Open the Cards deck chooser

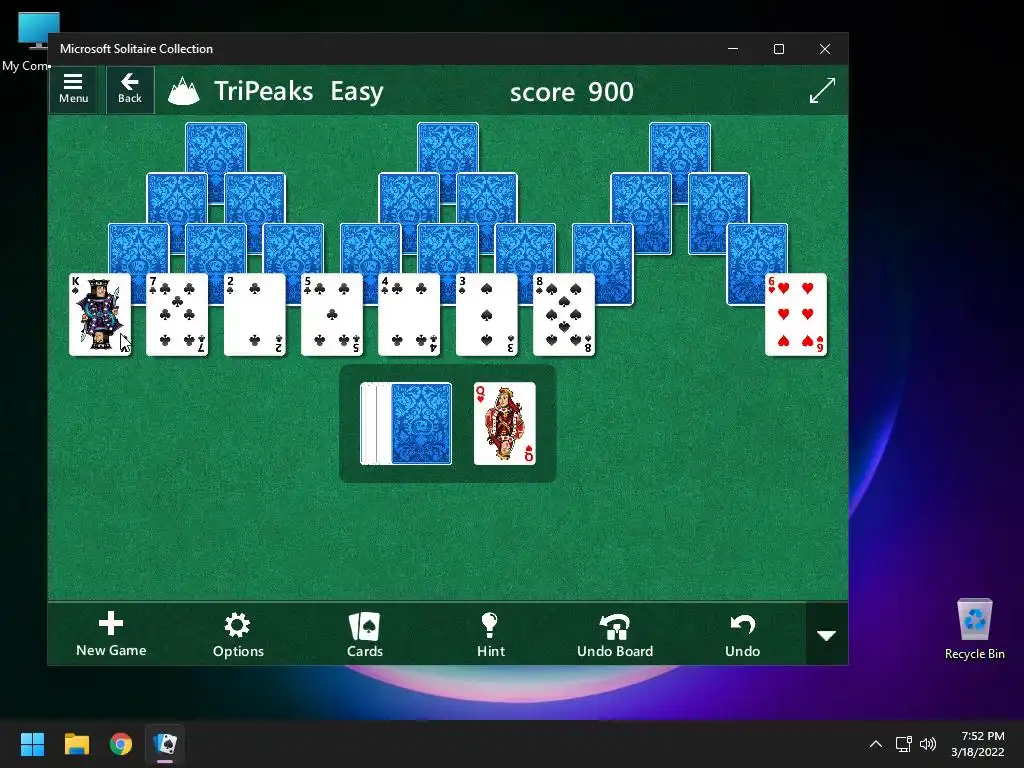tap(364, 633)
